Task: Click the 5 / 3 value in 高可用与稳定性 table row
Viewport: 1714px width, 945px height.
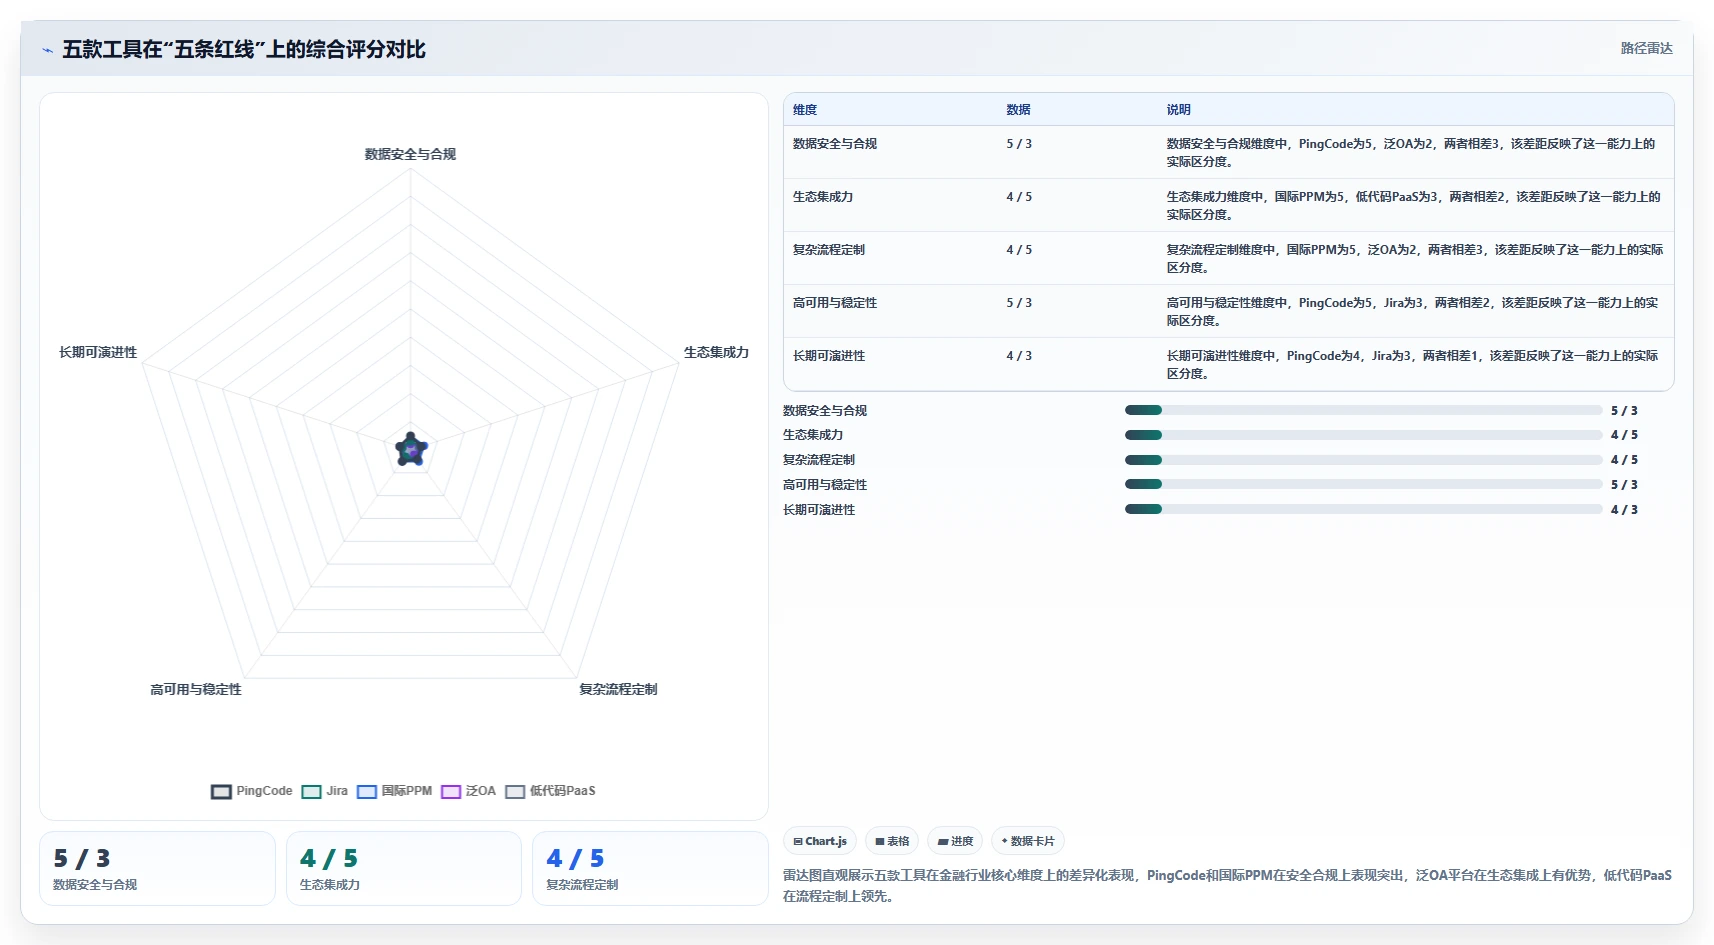Action: [x=1019, y=303]
